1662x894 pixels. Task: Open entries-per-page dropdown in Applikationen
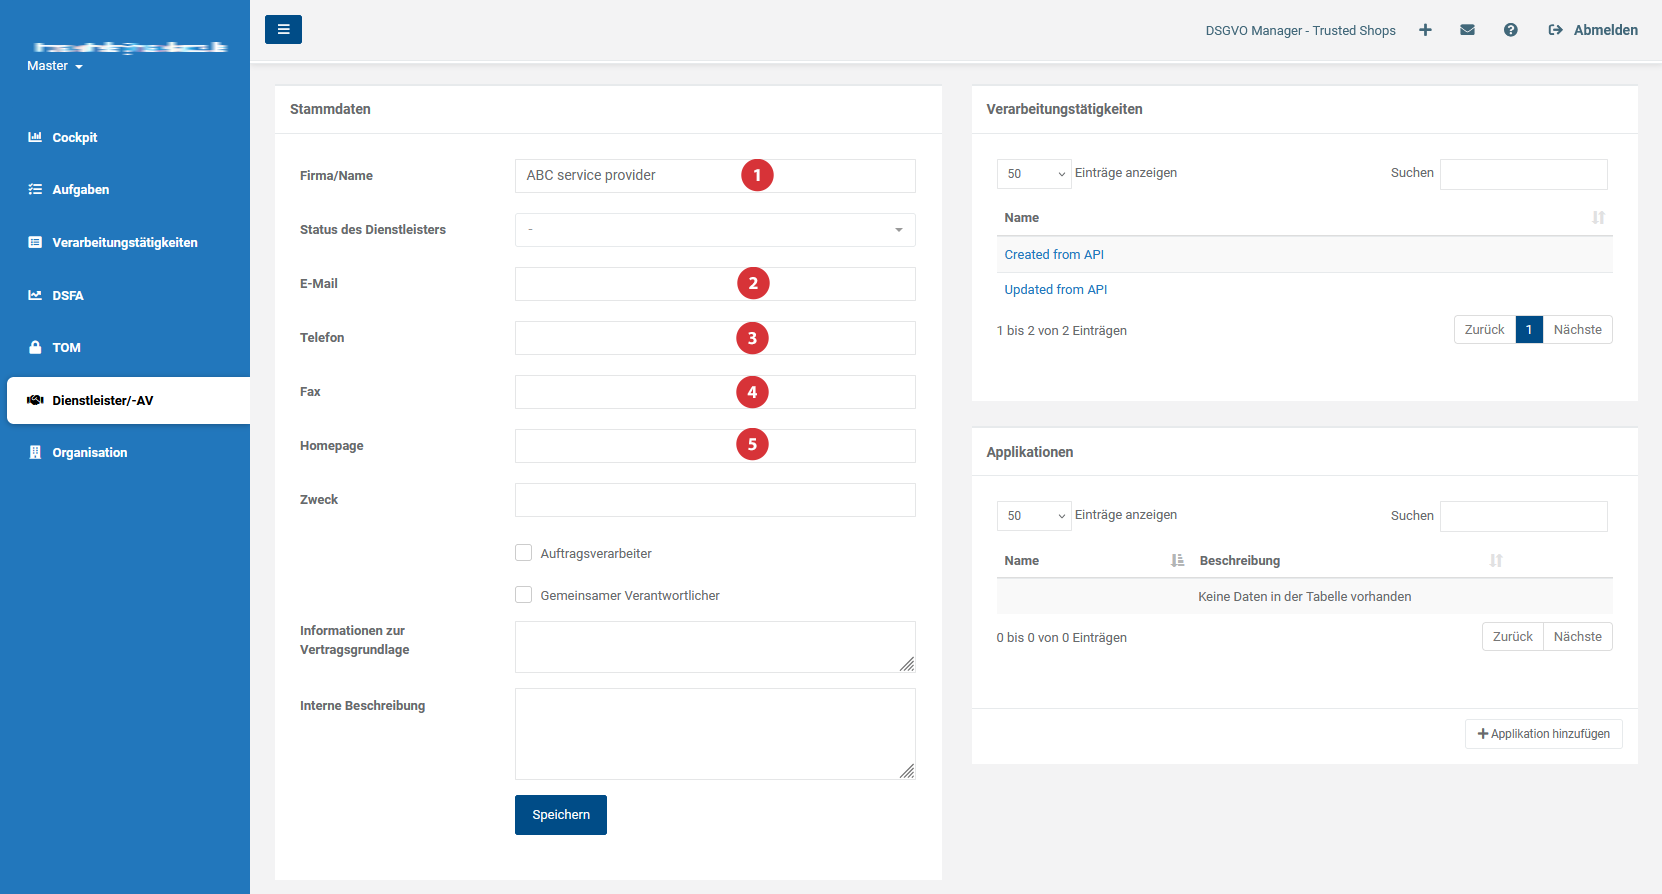point(1034,516)
